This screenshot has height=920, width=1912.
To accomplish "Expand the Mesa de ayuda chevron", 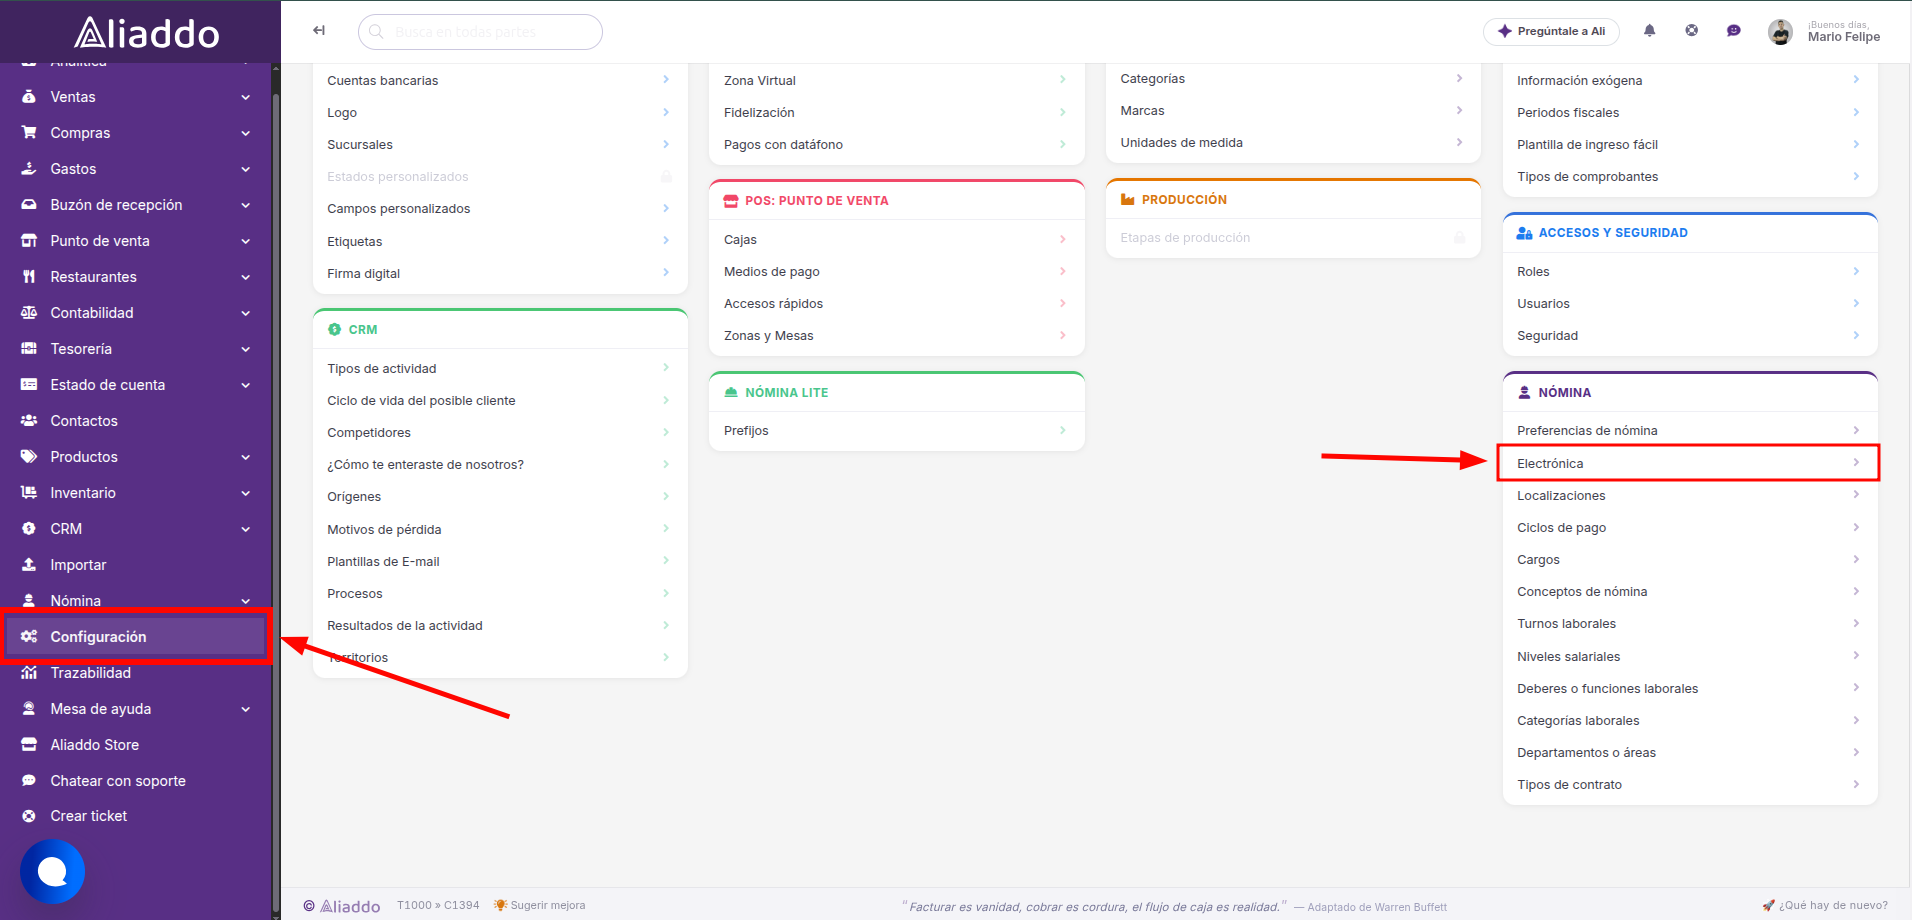I will point(246,709).
